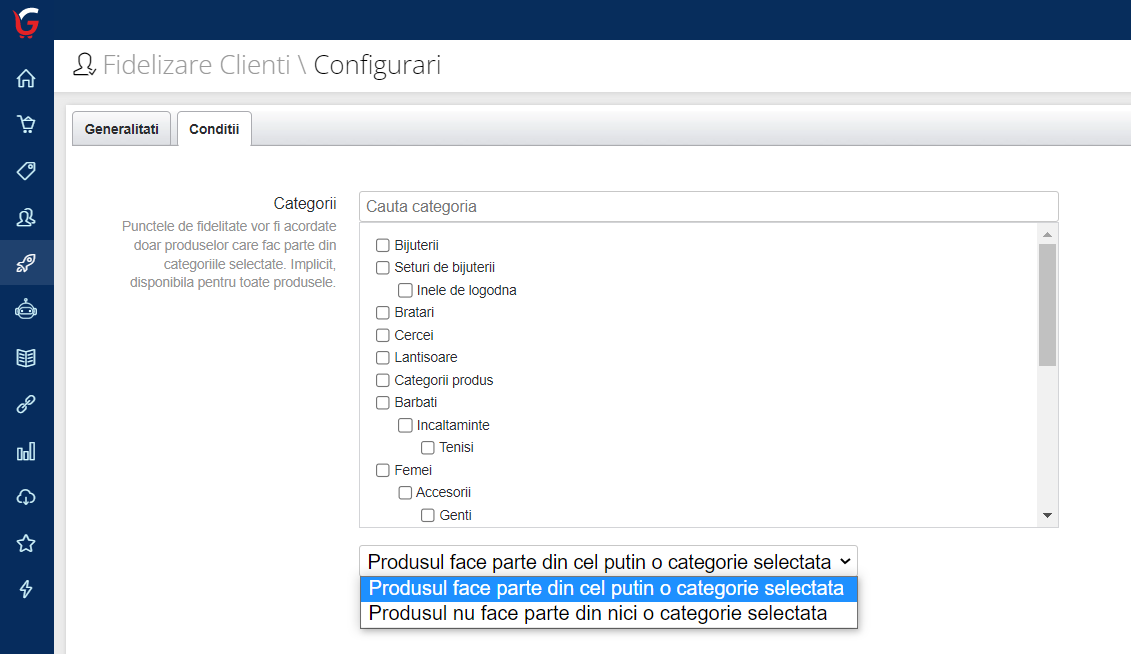Screen dimensions: 1131x654
Task: Tick the Inele de logodna checkbox
Action: pyautogui.click(x=405, y=290)
